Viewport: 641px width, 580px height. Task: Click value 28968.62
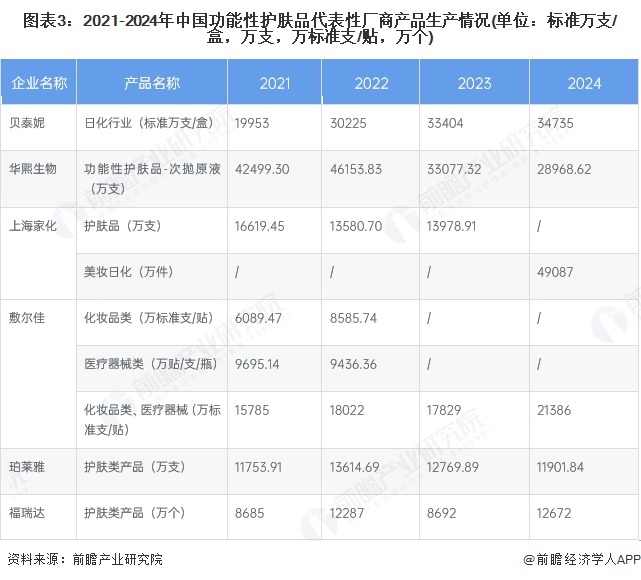pyautogui.click(x=564, y=169)
